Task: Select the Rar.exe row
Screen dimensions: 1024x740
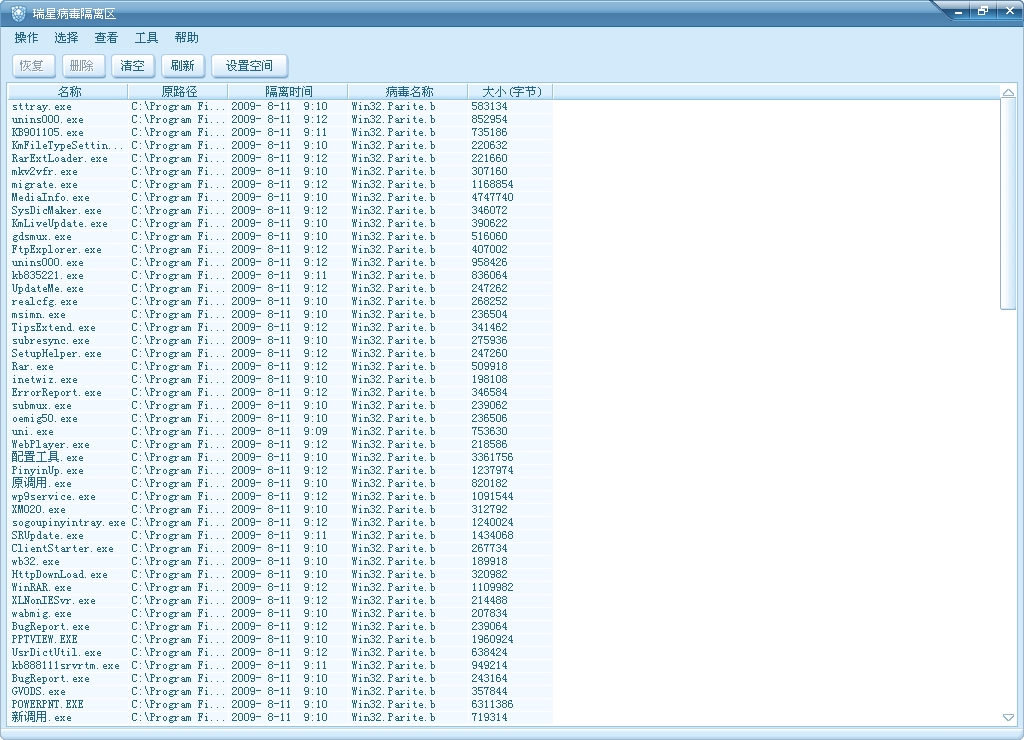Action: tap(281, 366)
